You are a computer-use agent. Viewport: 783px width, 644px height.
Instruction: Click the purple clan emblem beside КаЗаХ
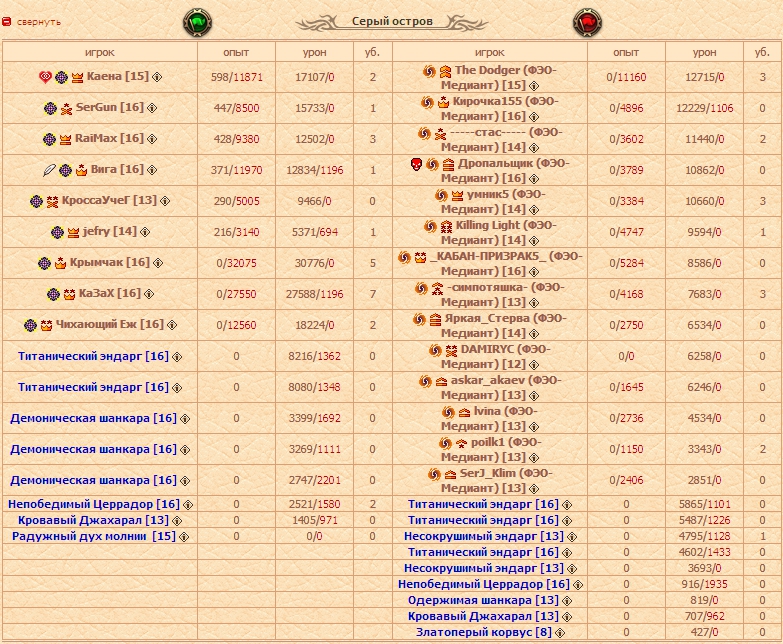(53, 294)
